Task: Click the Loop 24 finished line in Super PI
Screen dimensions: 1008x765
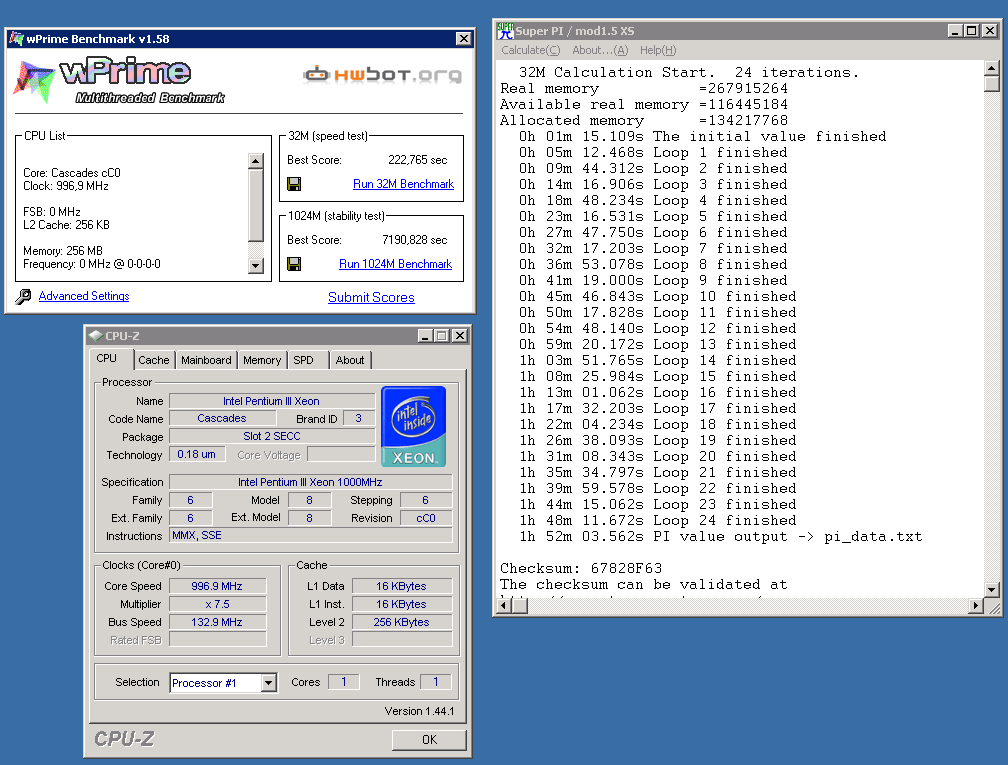Action: tap(658, 521)
